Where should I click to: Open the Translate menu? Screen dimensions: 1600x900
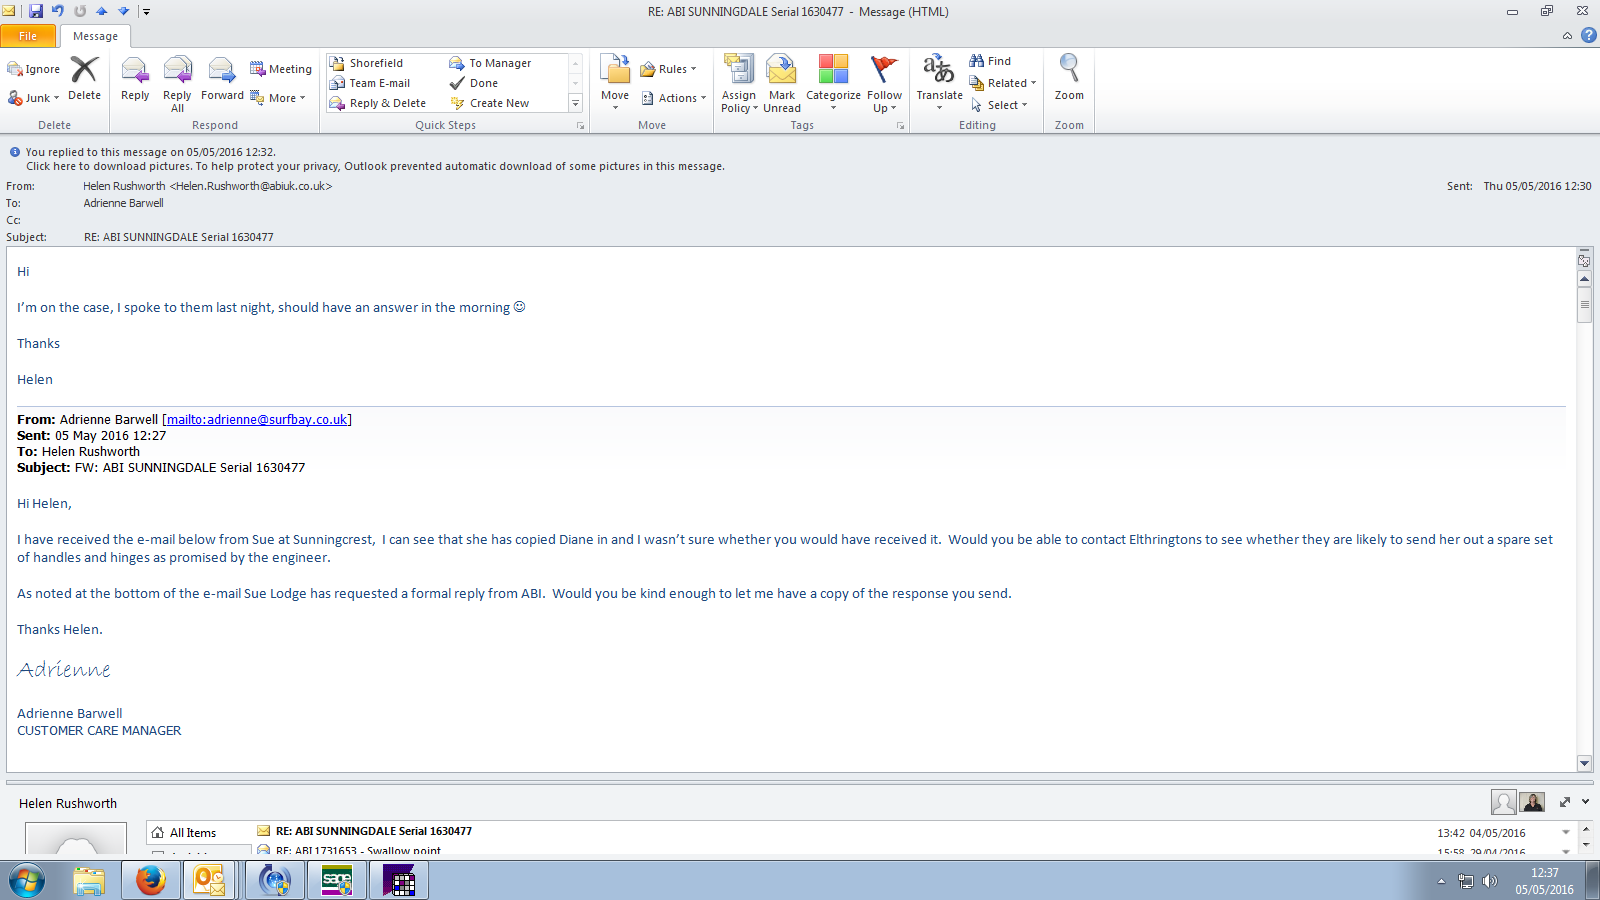[939, 82]
